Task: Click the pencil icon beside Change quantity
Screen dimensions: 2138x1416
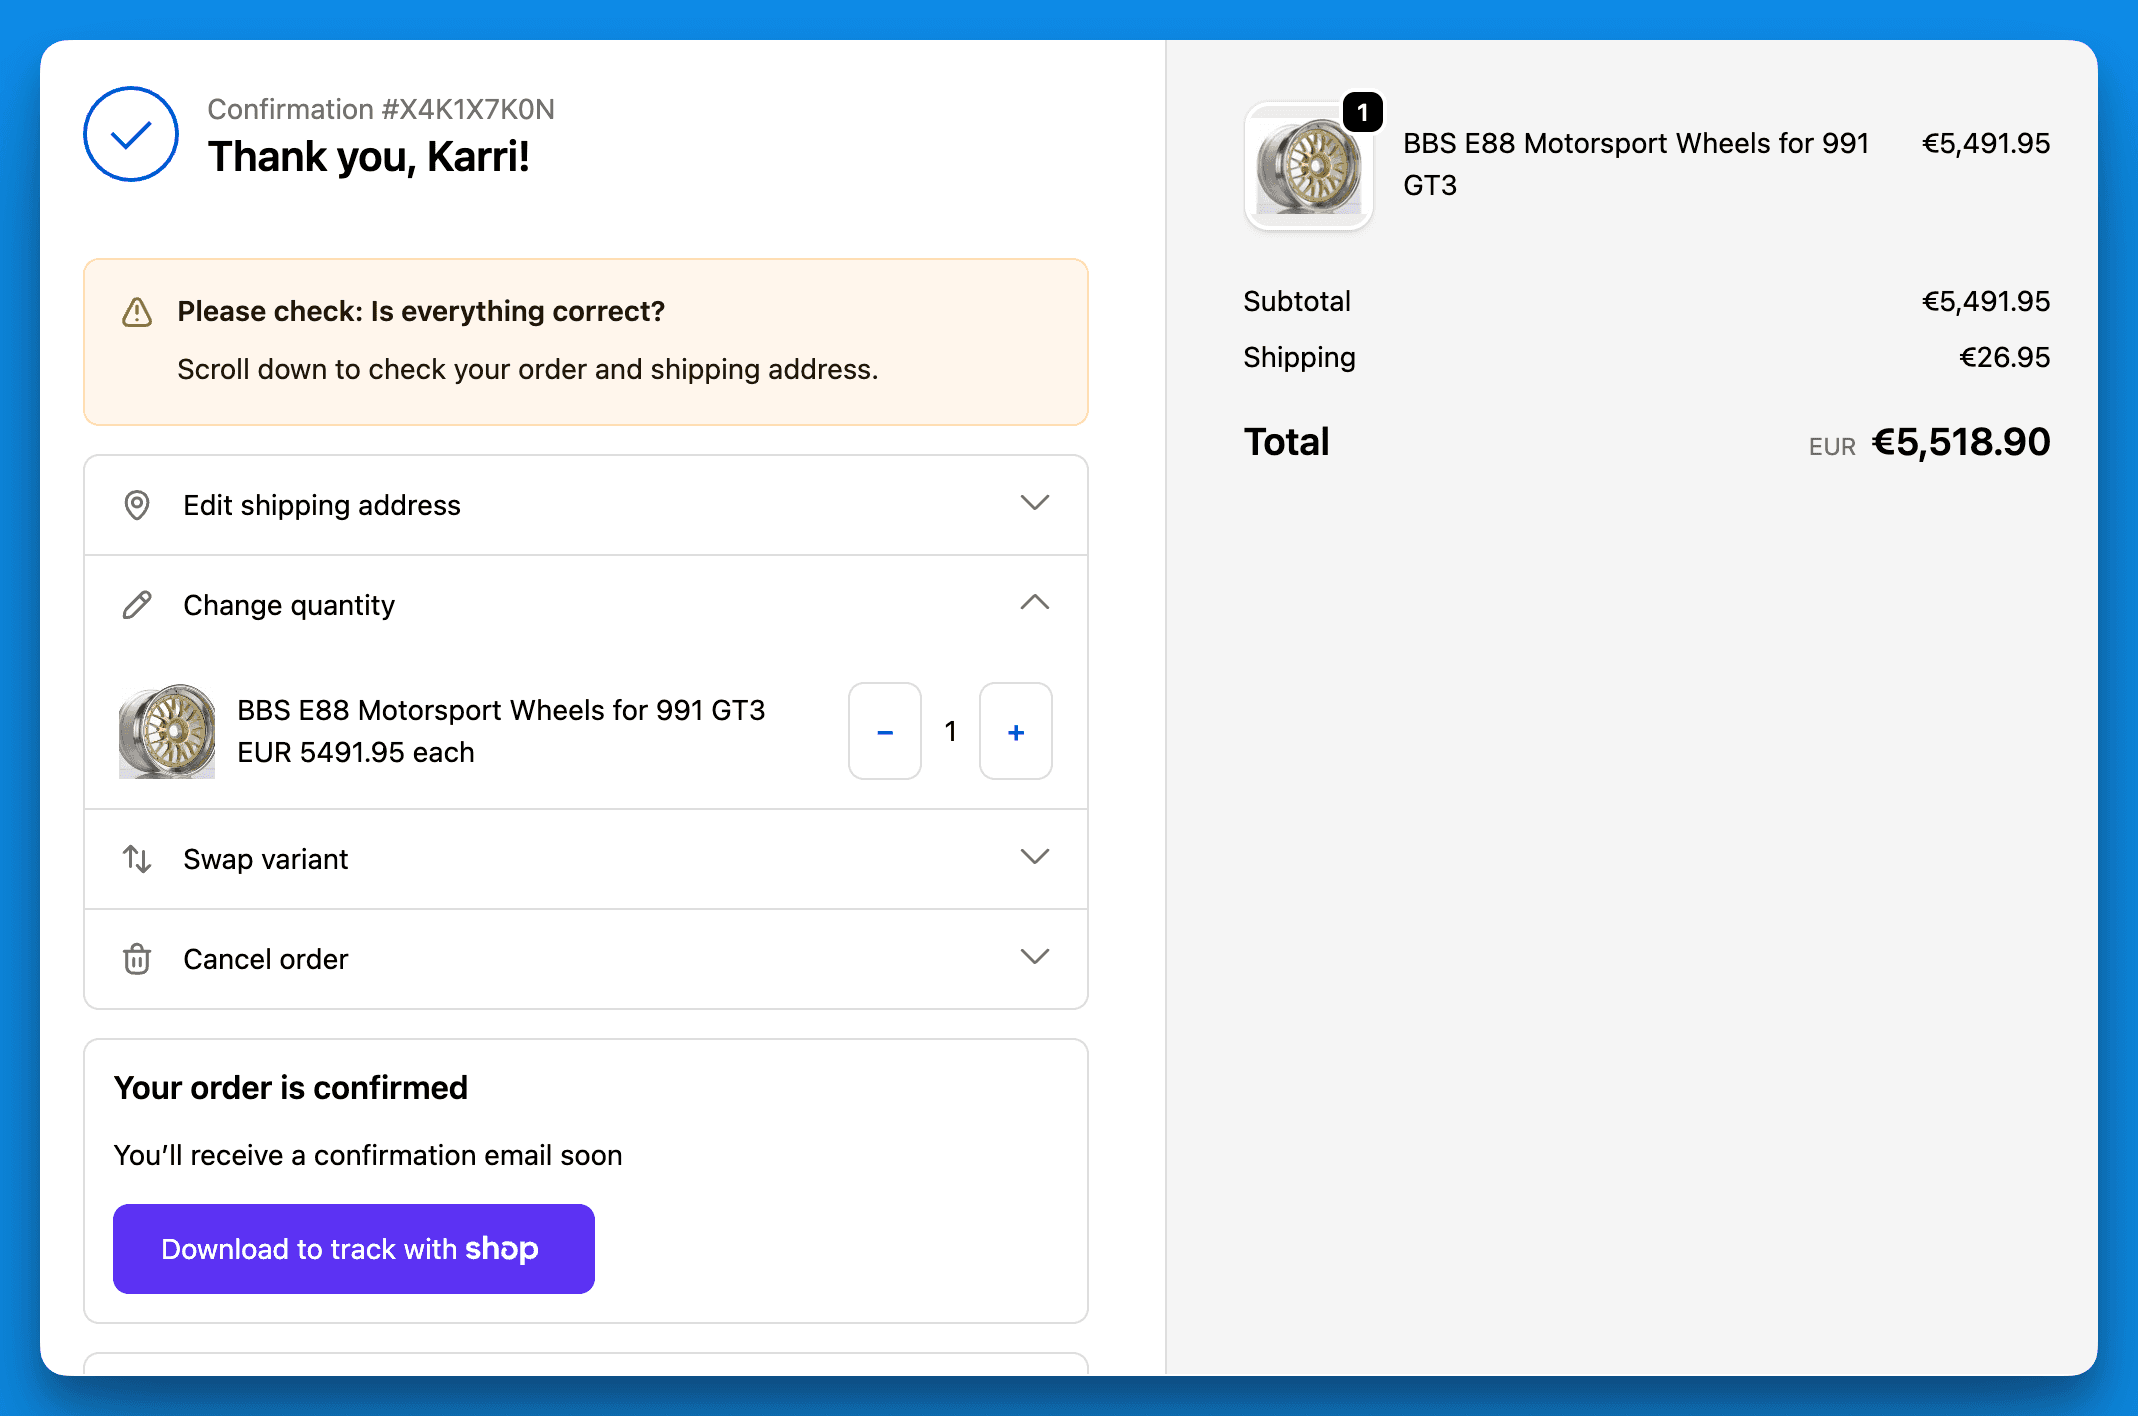Action: point(137,605)
